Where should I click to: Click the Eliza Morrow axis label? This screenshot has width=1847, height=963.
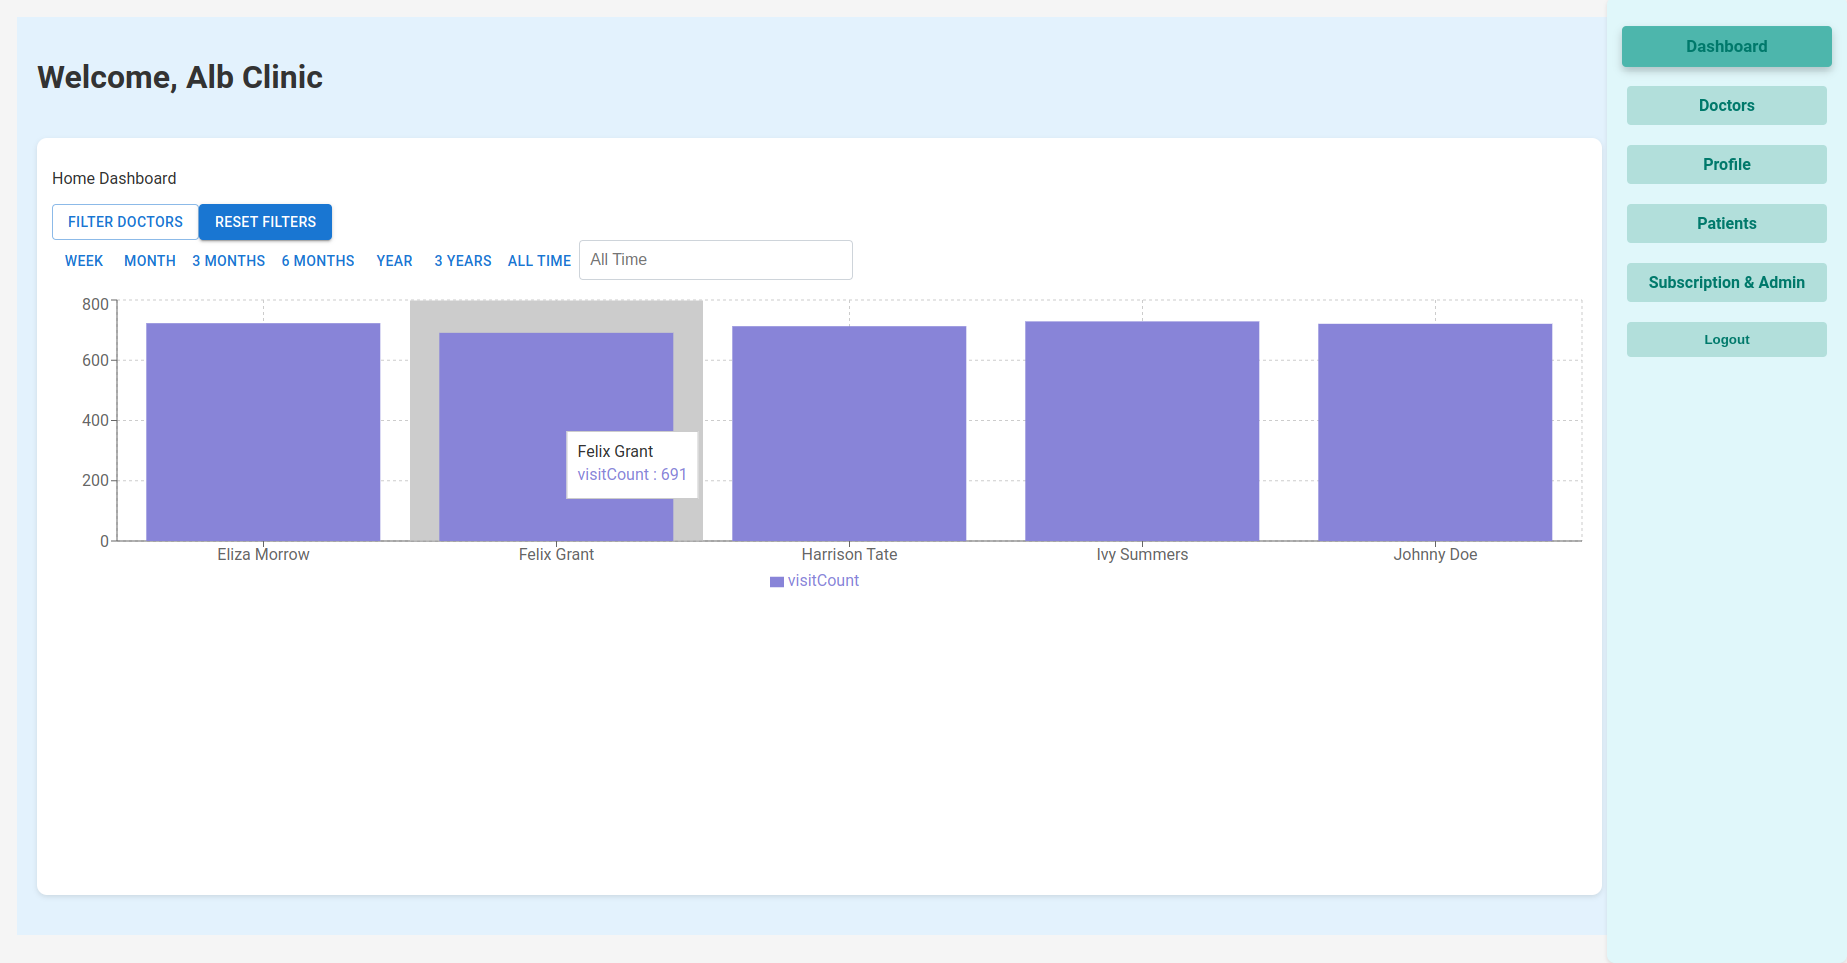pos(263,555)
